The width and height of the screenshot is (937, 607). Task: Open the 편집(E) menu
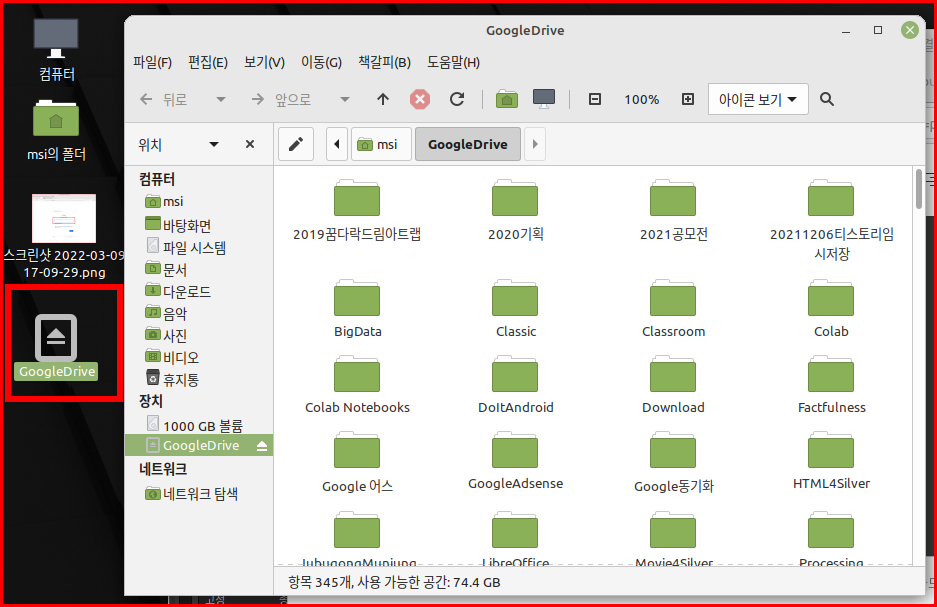(x=208, y=62)
